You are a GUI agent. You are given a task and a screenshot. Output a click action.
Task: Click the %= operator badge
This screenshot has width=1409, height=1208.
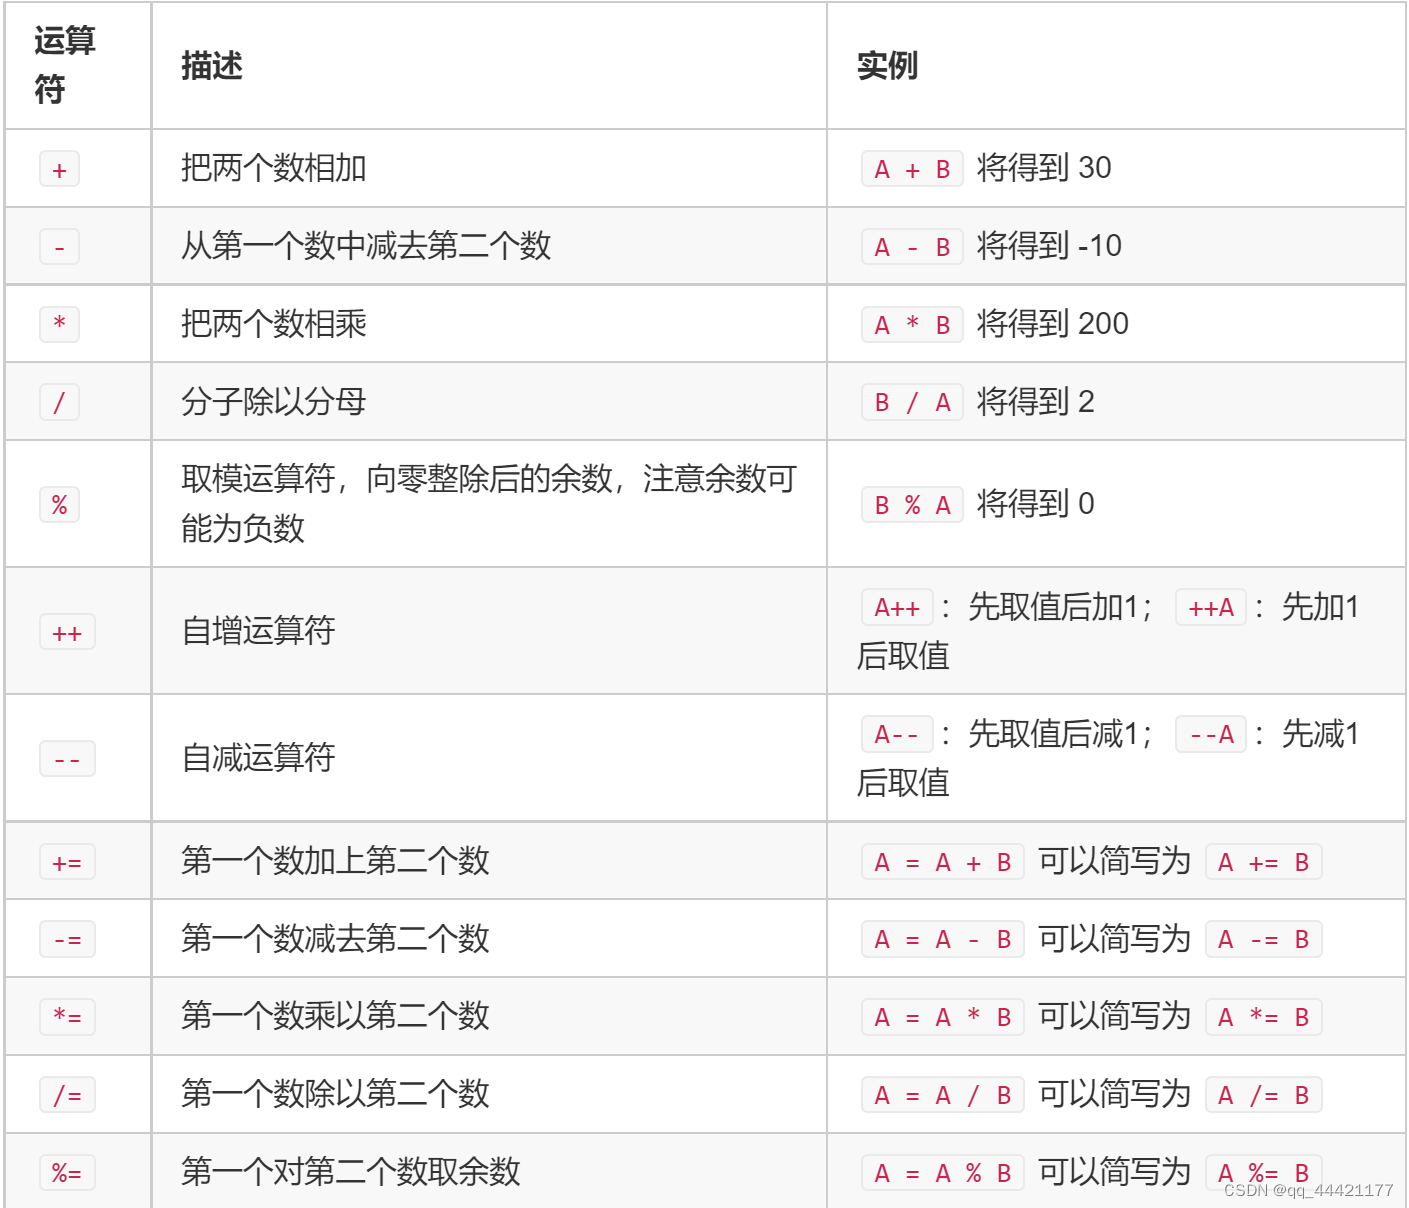coord(67,1172)
